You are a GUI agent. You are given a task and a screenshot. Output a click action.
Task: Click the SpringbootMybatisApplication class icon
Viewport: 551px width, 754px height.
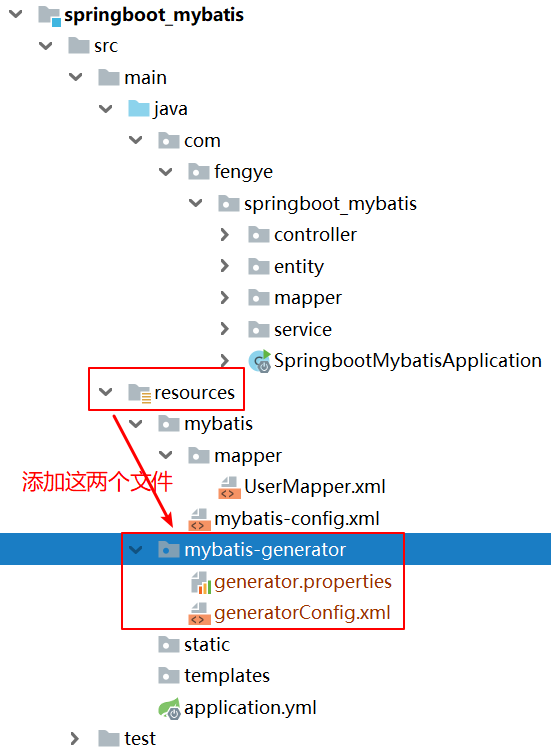(x=260, y=361)
